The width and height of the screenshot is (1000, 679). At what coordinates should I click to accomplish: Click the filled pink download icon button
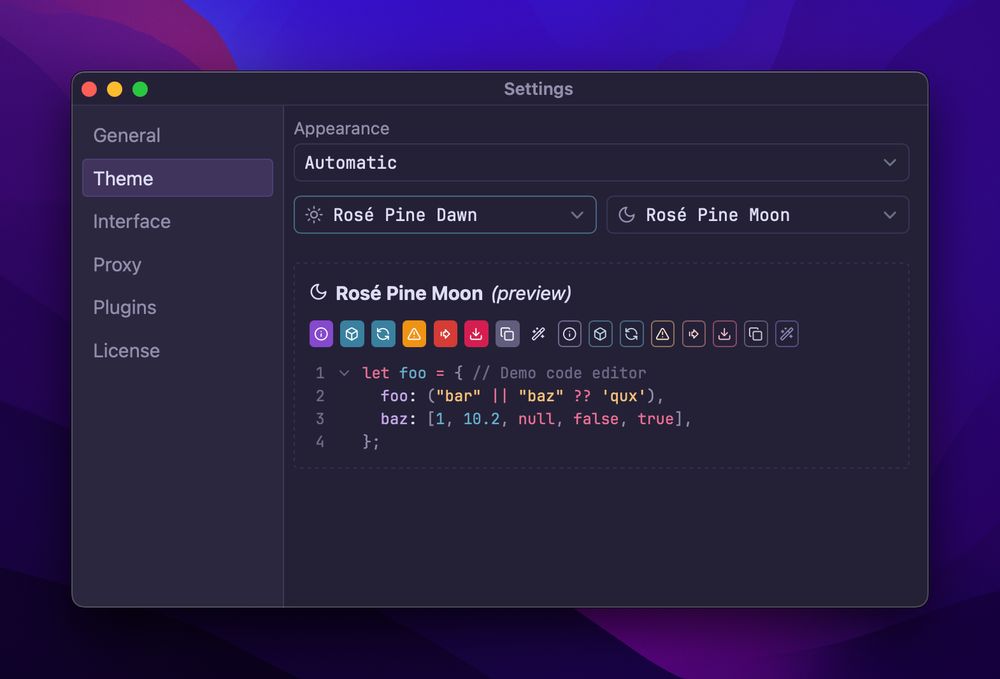point(476,334)
